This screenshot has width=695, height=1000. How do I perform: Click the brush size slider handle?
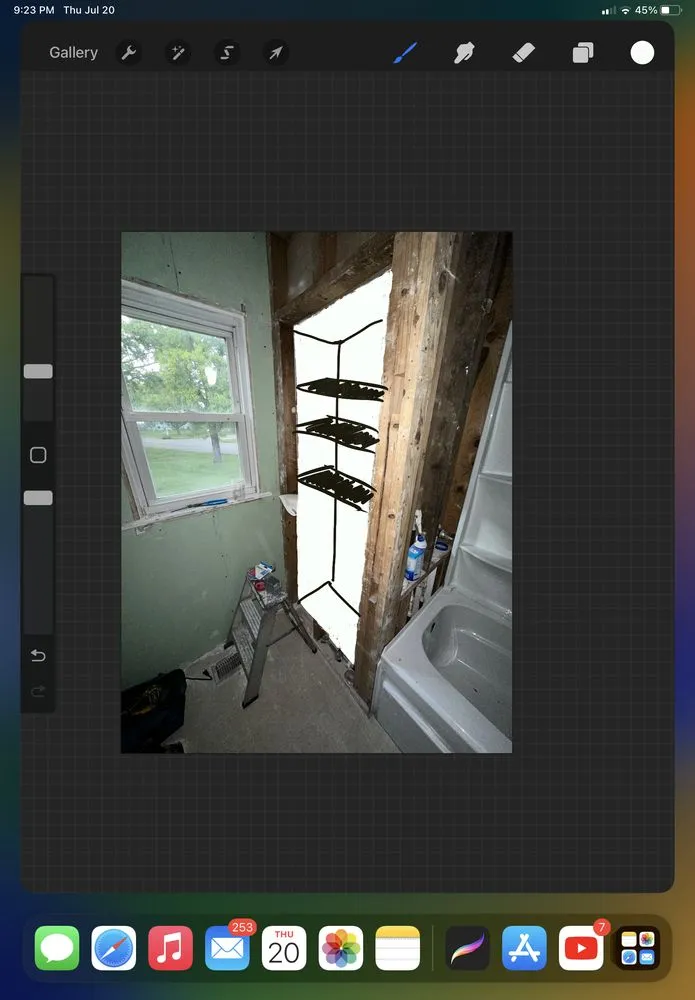38,371
